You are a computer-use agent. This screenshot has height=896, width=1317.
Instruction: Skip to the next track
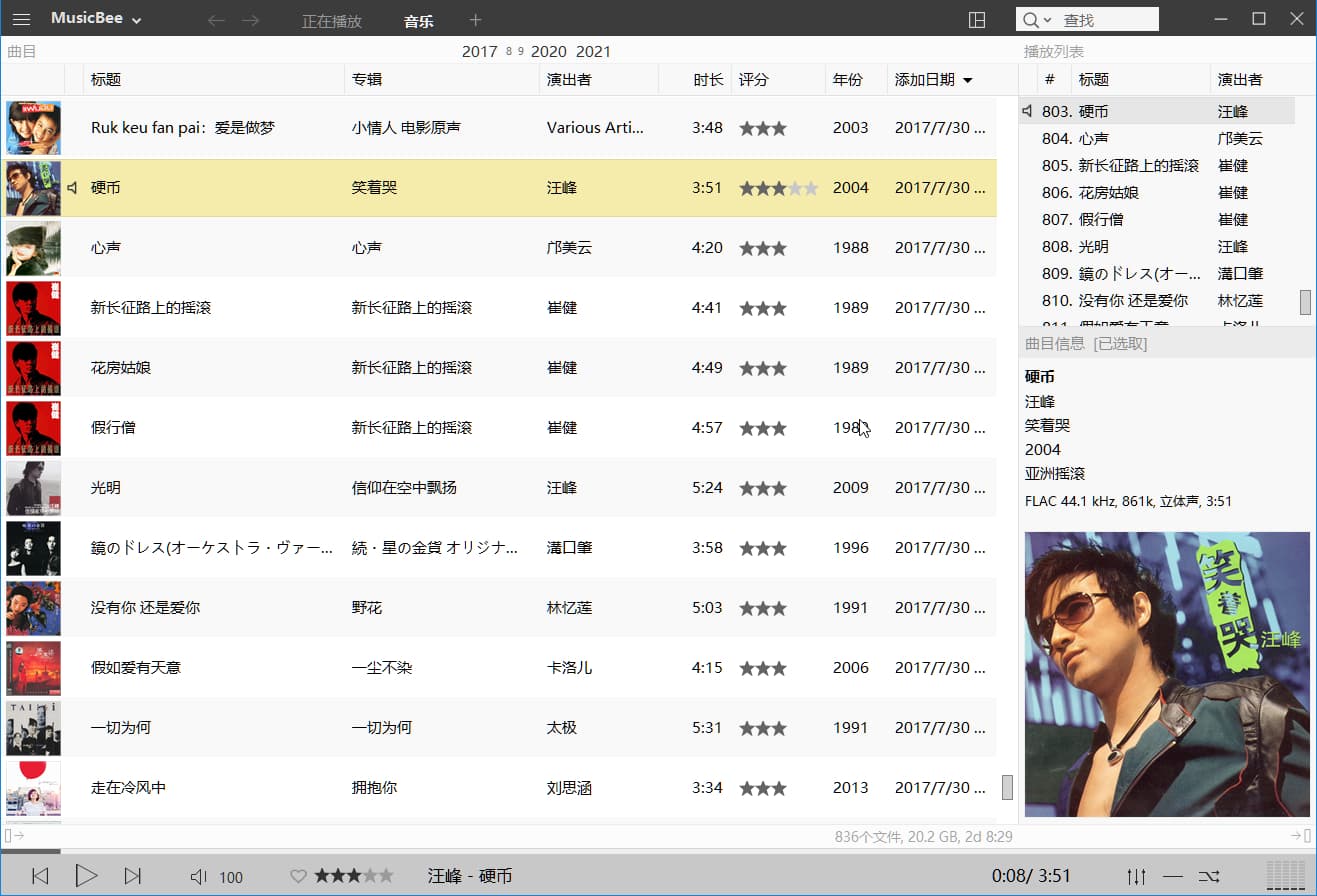coord(132,876)
